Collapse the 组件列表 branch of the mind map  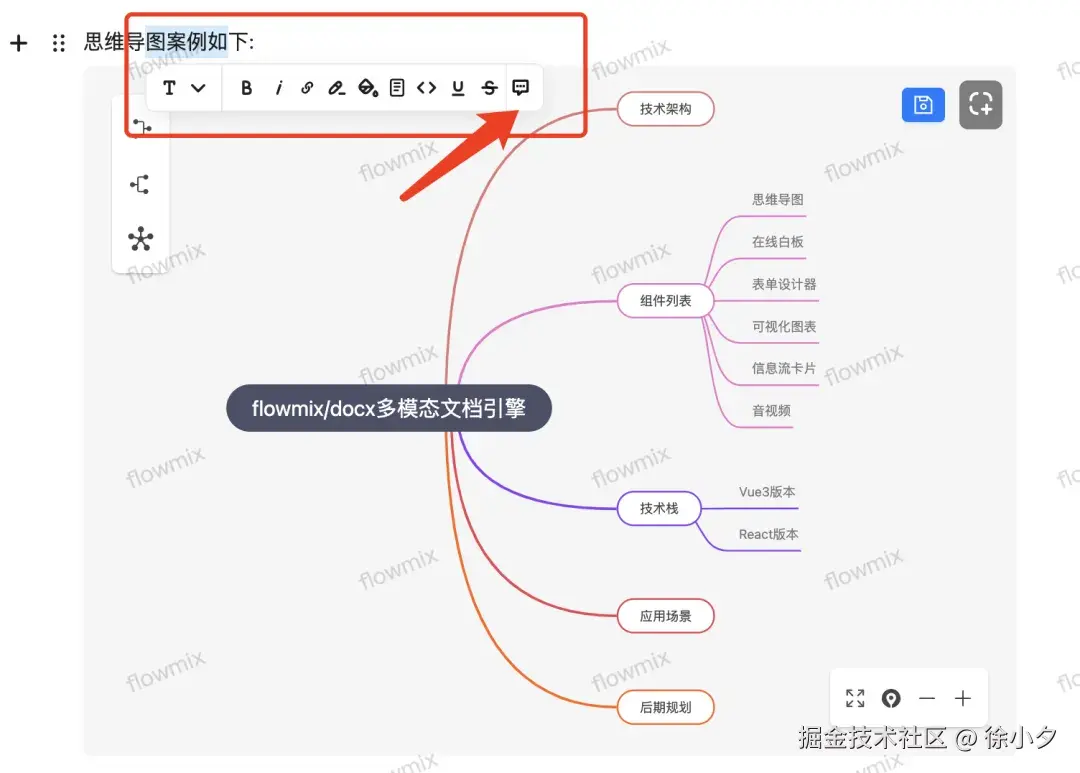[x=665, y=301]
